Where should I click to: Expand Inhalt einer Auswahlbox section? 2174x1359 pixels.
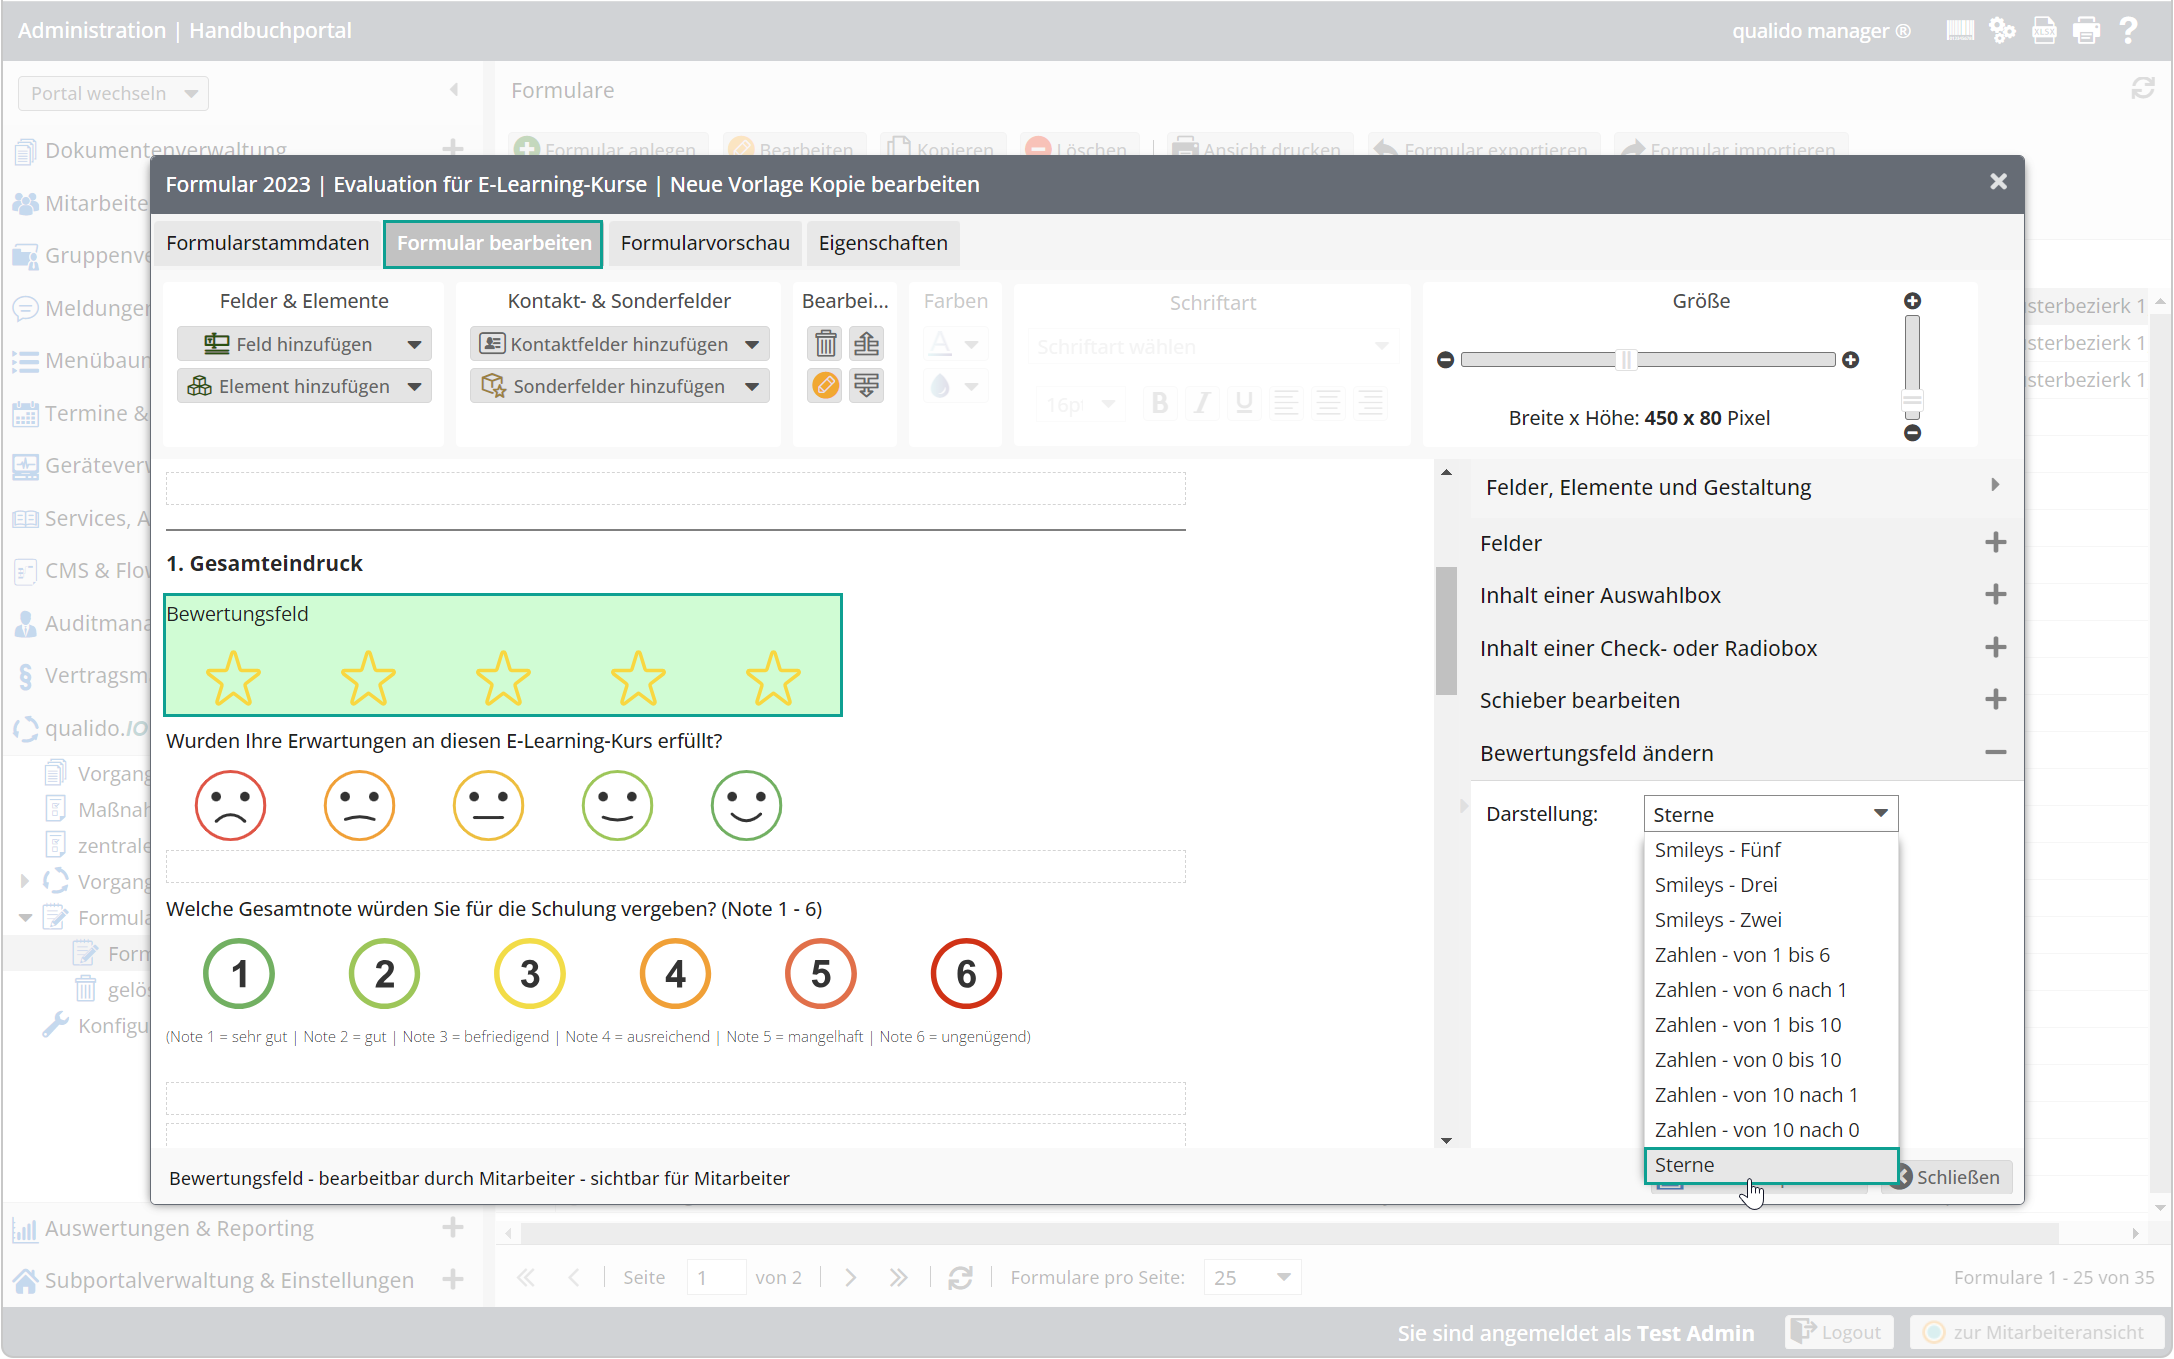1995,595
